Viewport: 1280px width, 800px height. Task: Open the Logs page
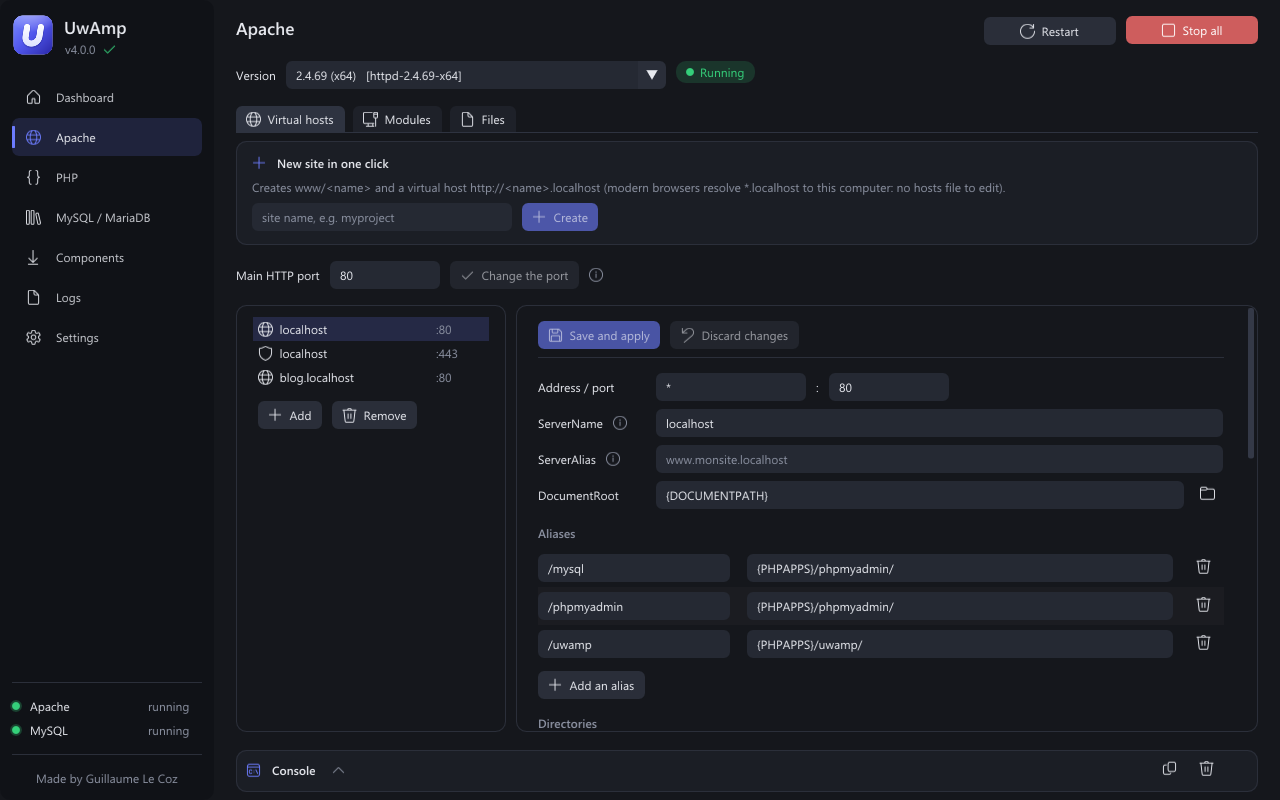click(107, 298)
